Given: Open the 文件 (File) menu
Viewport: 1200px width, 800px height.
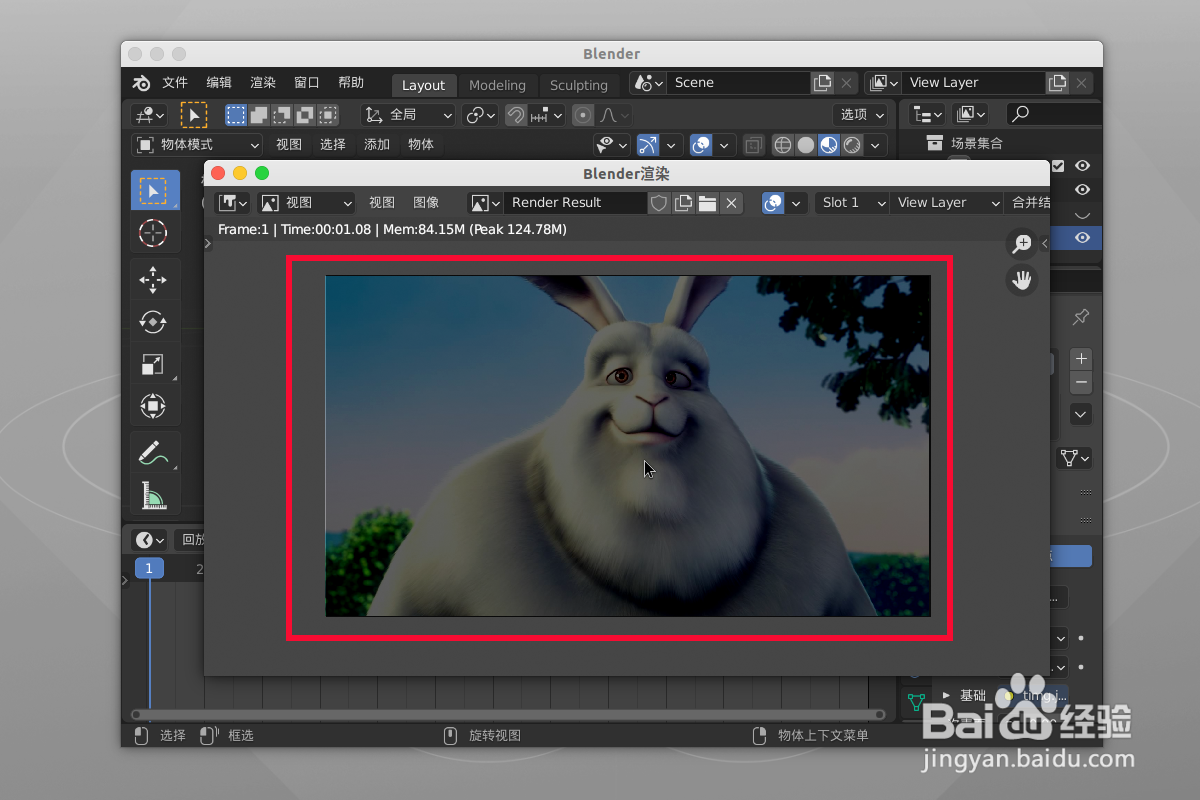Looking at the screenshot, I should (x=175, y=83).
